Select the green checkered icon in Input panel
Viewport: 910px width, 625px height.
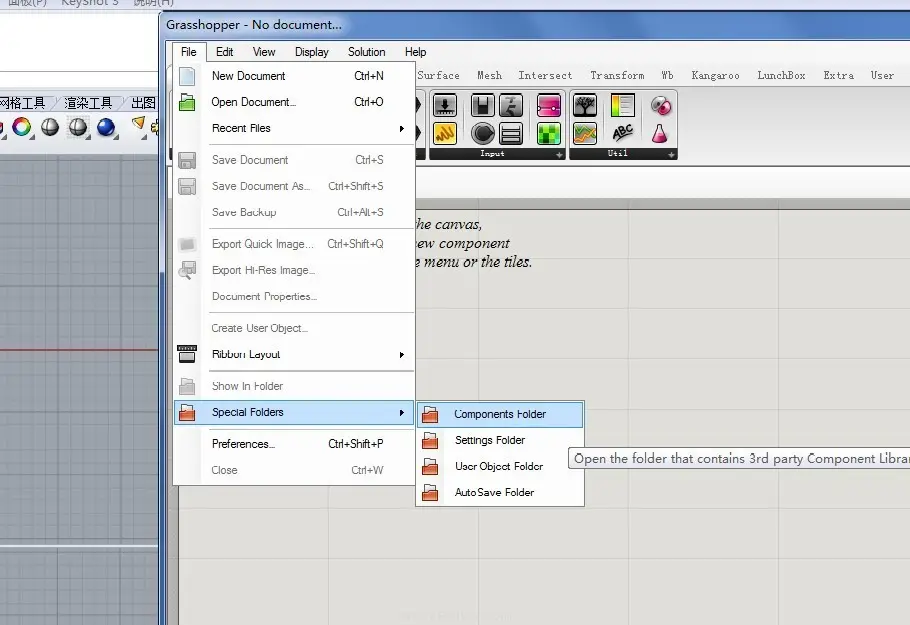pyautogui.click(x=548, y=133)
